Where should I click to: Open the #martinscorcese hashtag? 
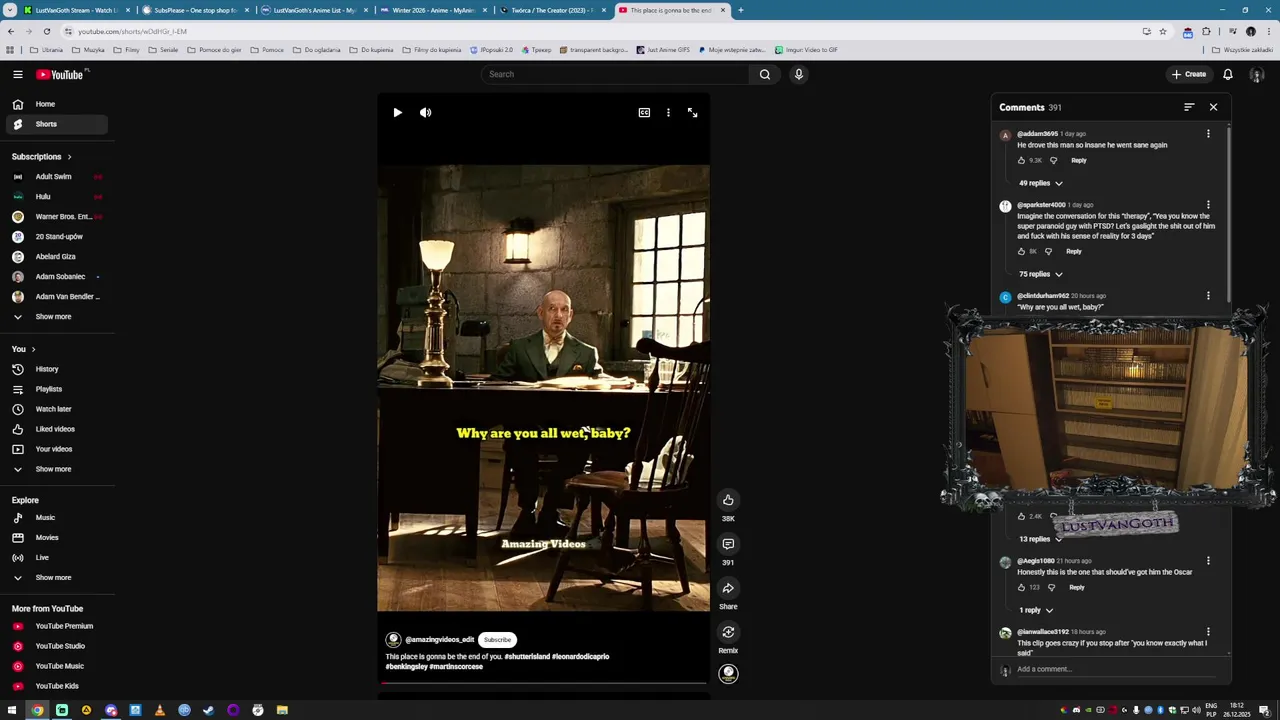point(456,666)
